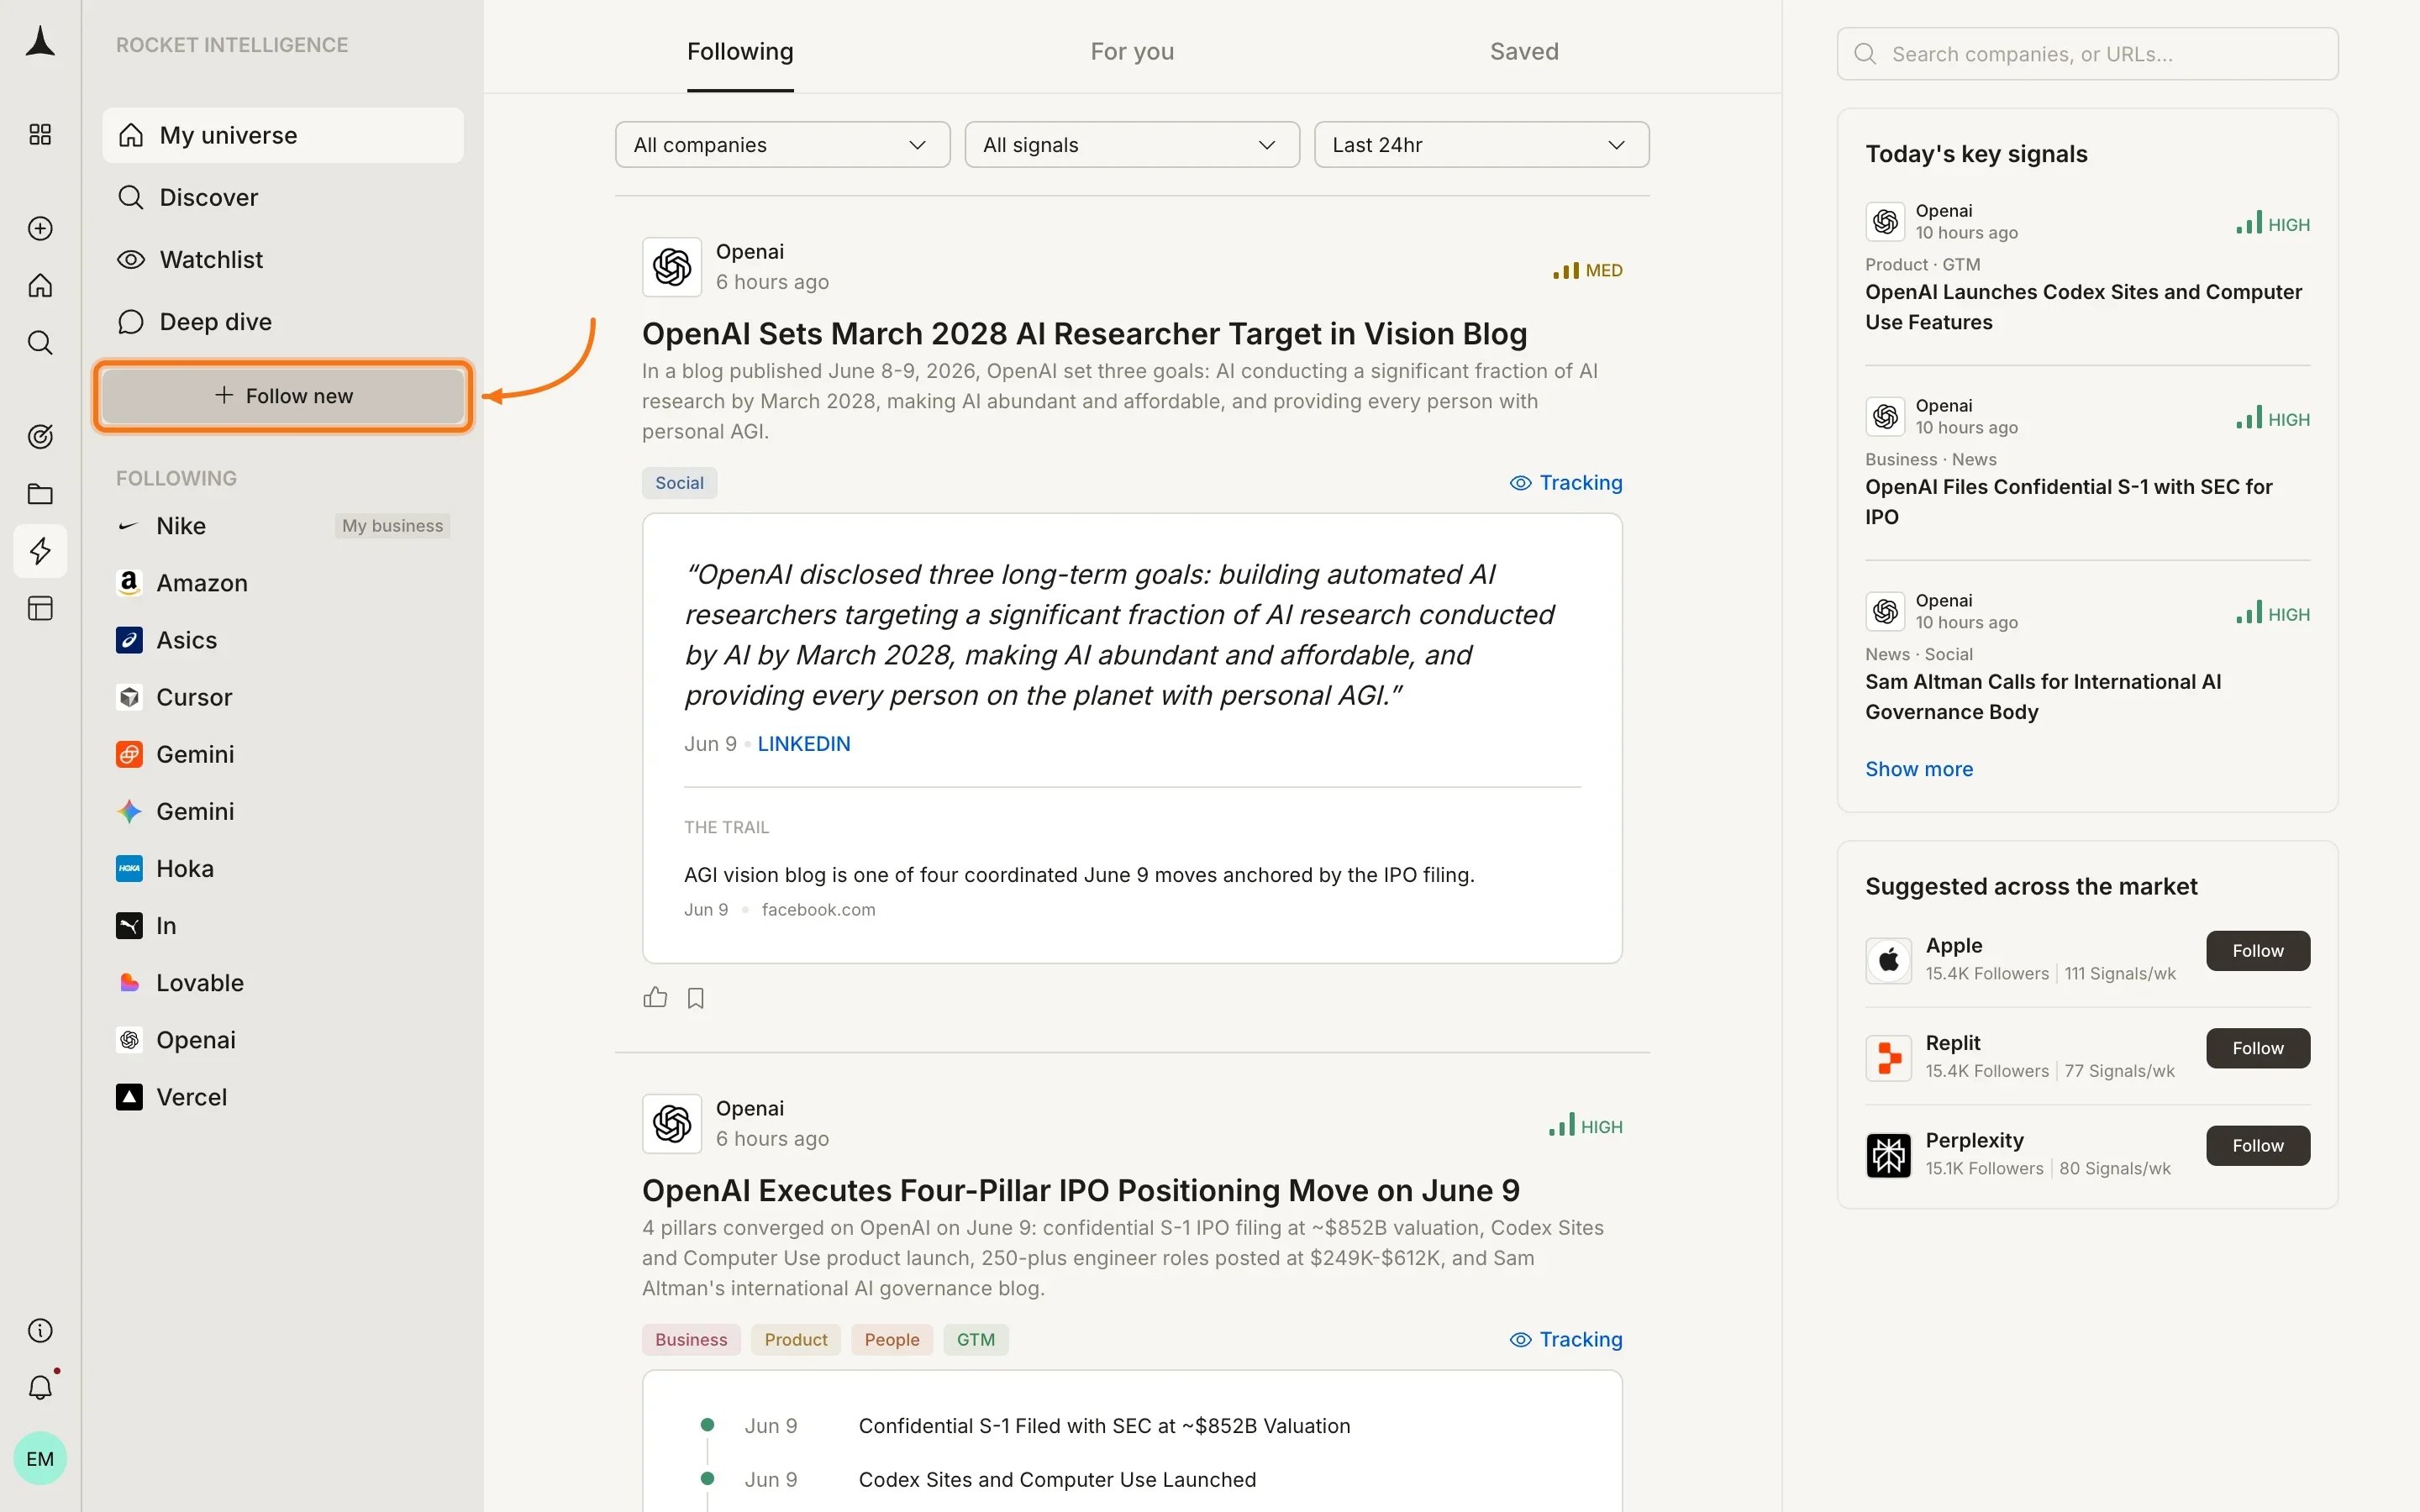Switch to the Saved tab

click(1524, 51)
